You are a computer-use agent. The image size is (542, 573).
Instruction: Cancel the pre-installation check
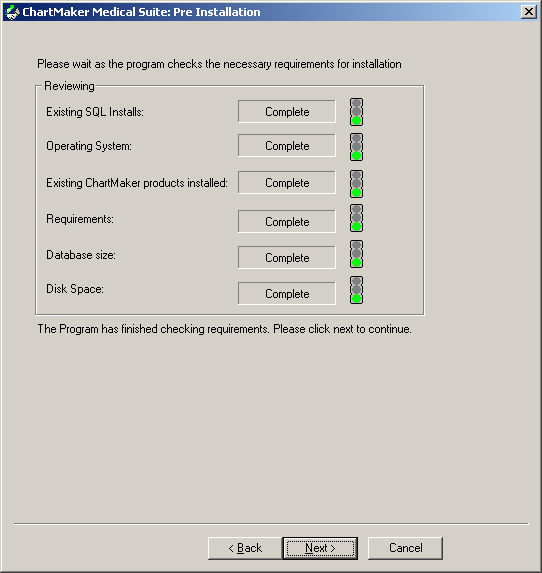(405, 548)
